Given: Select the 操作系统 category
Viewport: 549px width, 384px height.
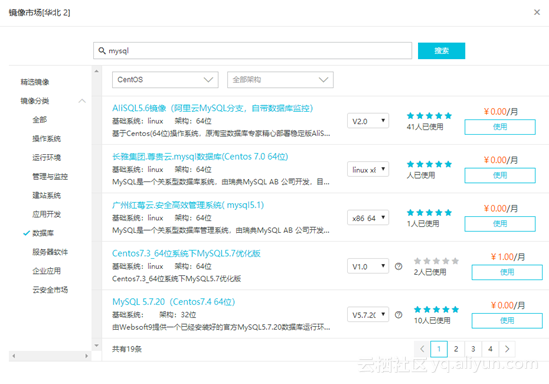Looking at the screenshot, I should [47, 139].
